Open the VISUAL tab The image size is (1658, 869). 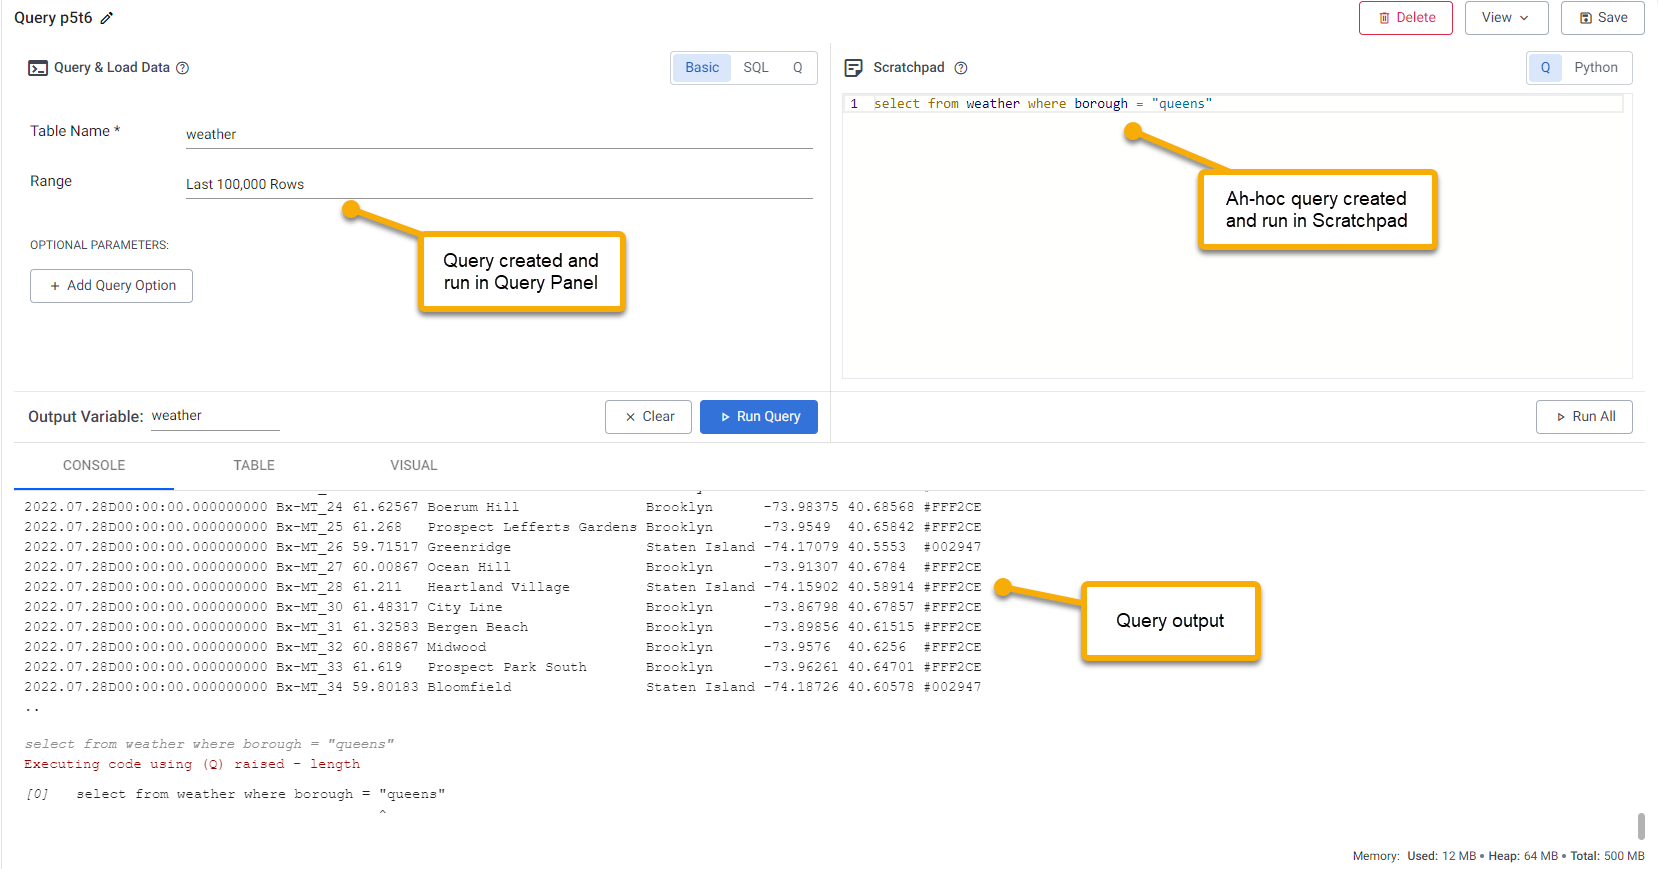click(x=413, y=465)
